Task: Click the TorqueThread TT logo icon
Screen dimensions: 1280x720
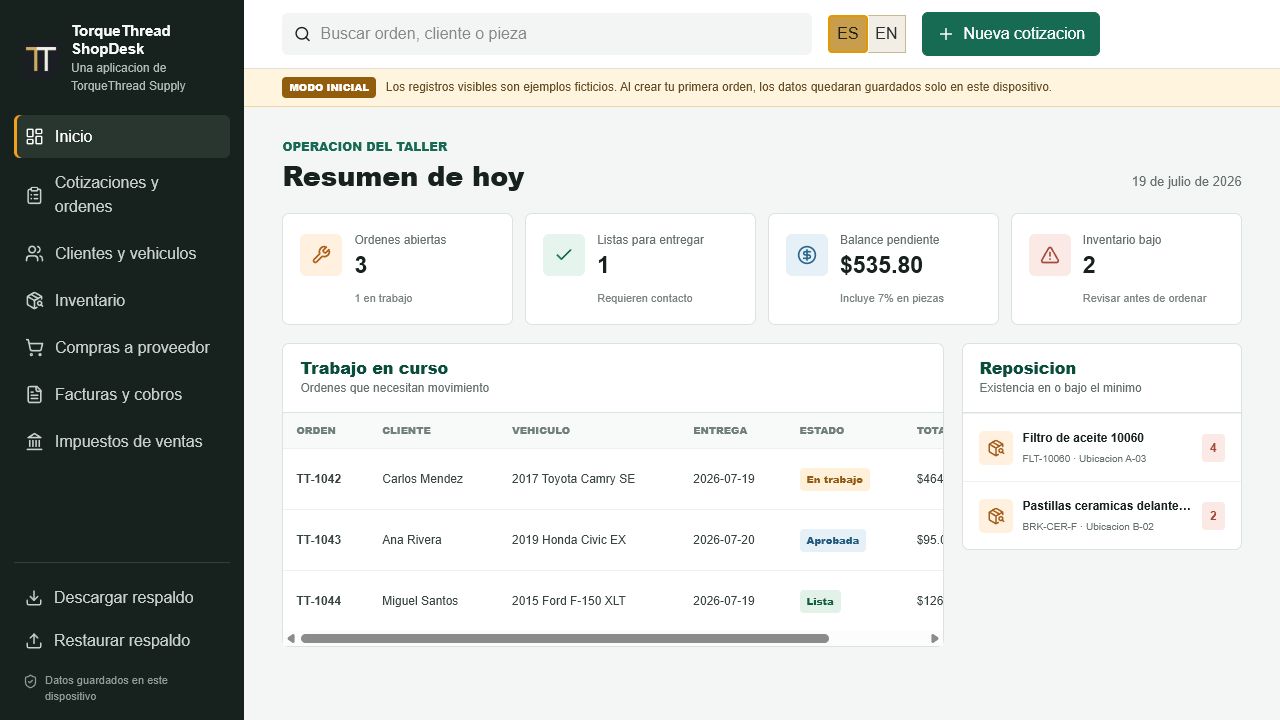Action: pyautogui.click(x=41, y=59)
